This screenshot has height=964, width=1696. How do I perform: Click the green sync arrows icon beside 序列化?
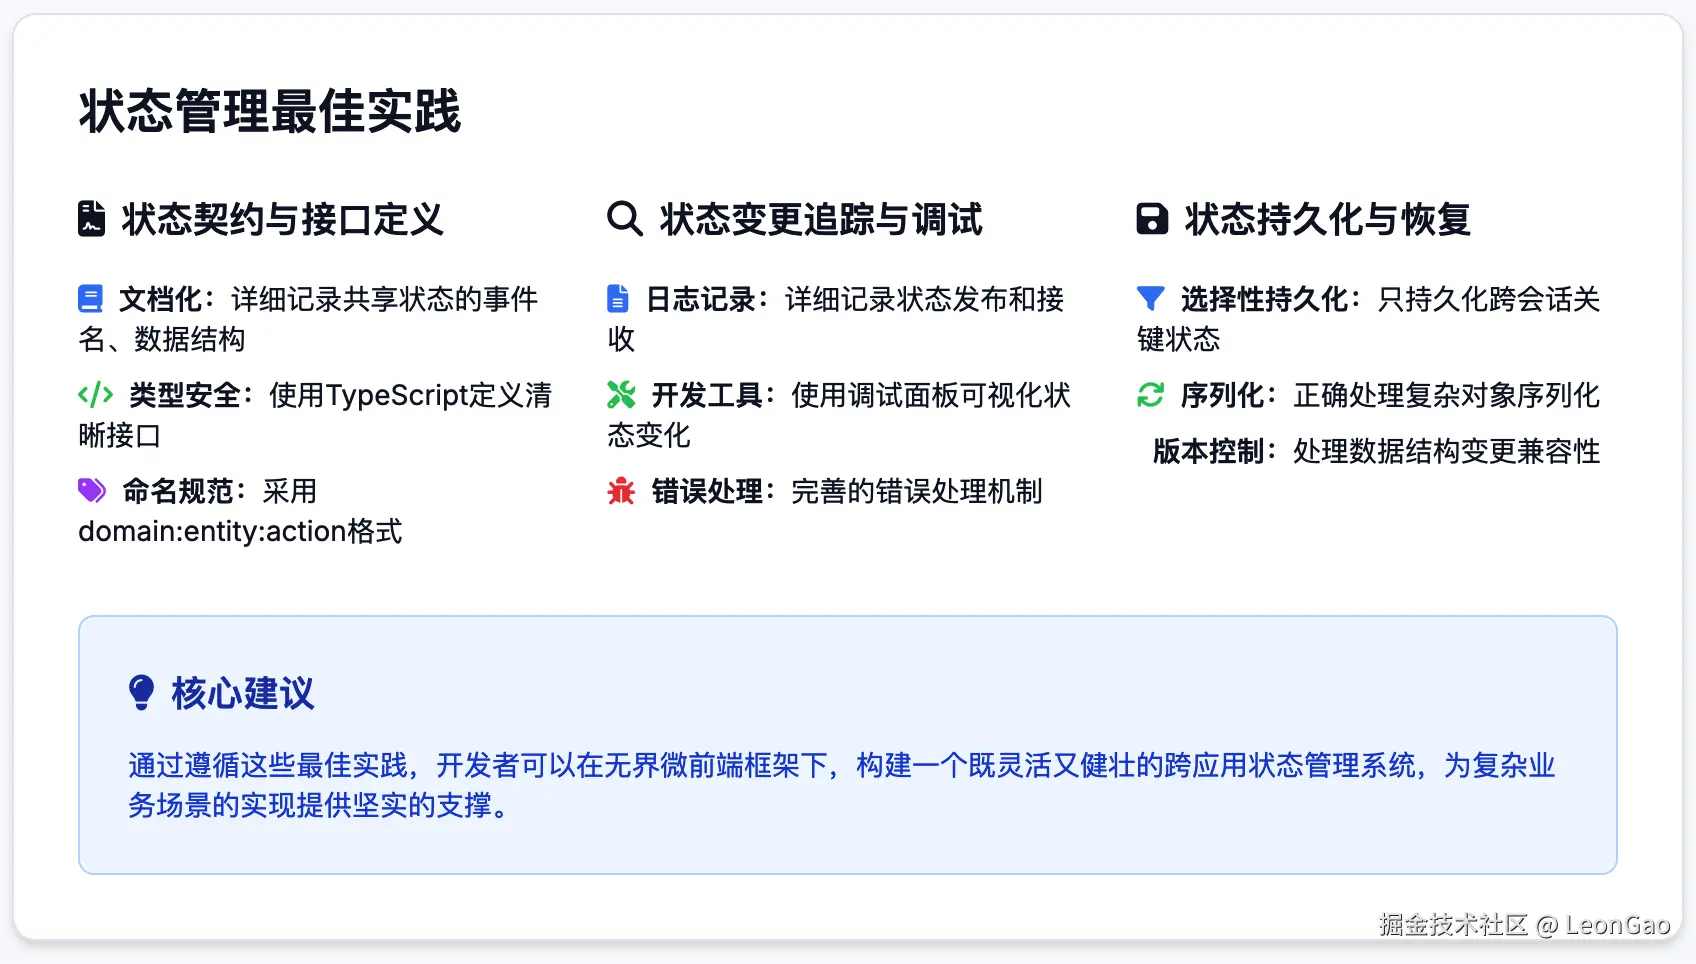pyautogui.click(x=1151, y=395)
